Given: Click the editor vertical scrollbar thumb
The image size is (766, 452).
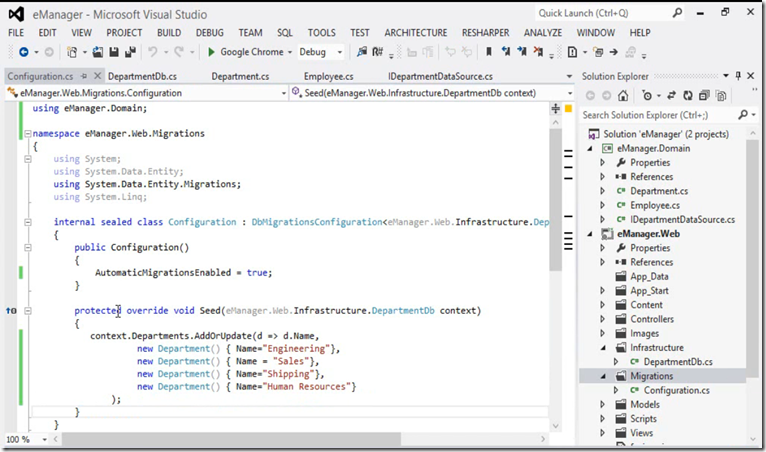Looking at the screenshot, I should click(555, 200).
